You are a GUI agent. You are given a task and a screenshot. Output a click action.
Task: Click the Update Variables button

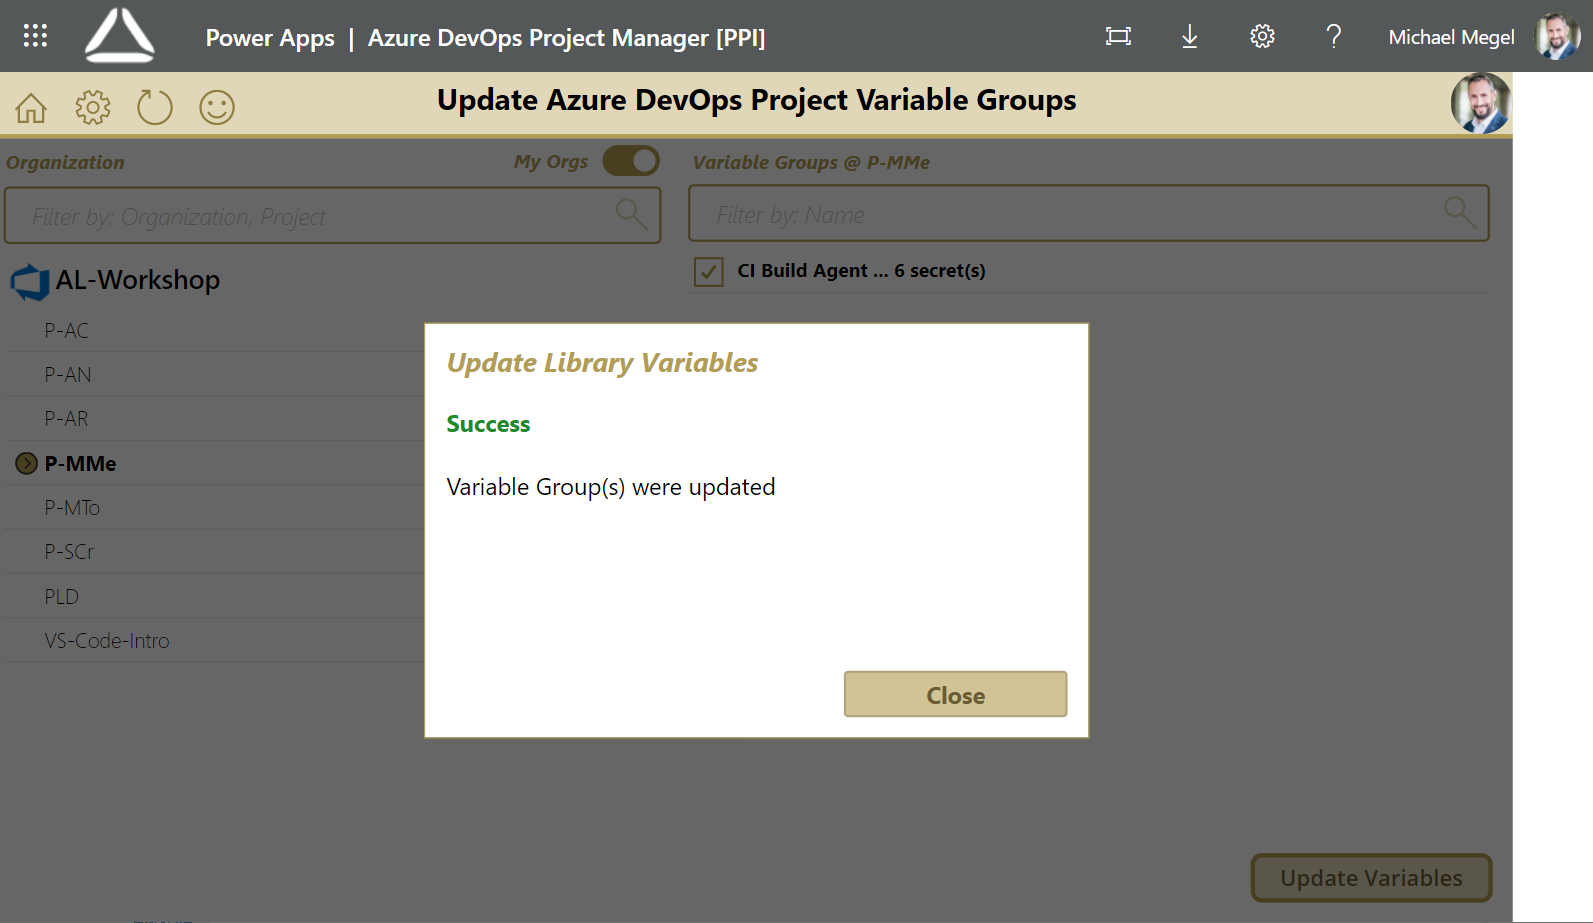pos(1371,878)
